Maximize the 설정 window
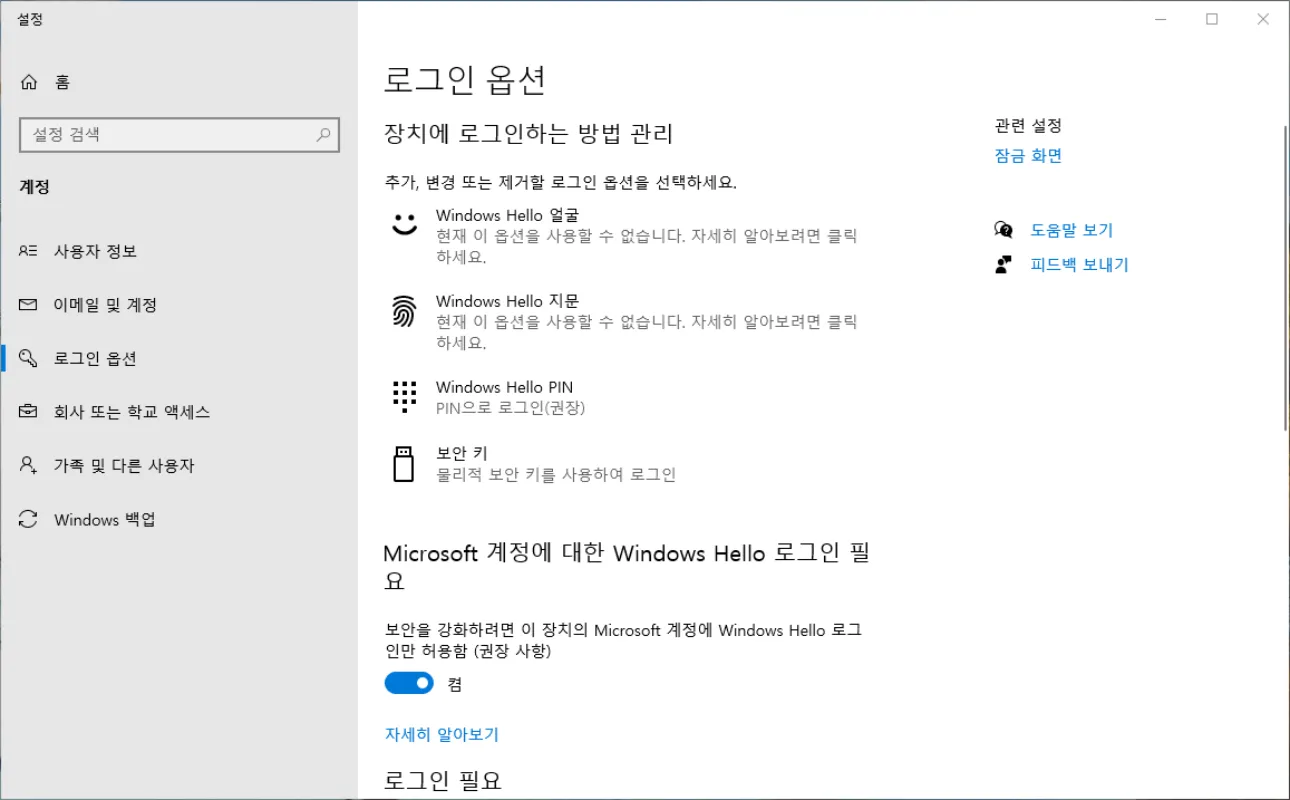 1212,19
